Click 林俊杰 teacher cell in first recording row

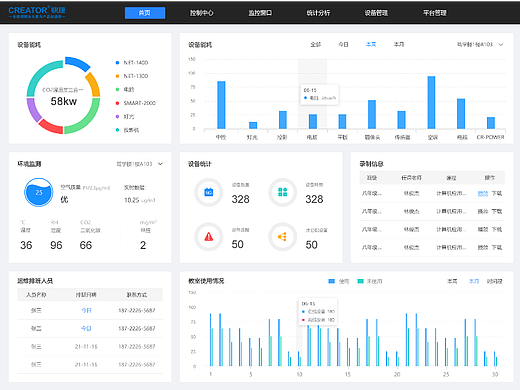(x=411, y=193)
